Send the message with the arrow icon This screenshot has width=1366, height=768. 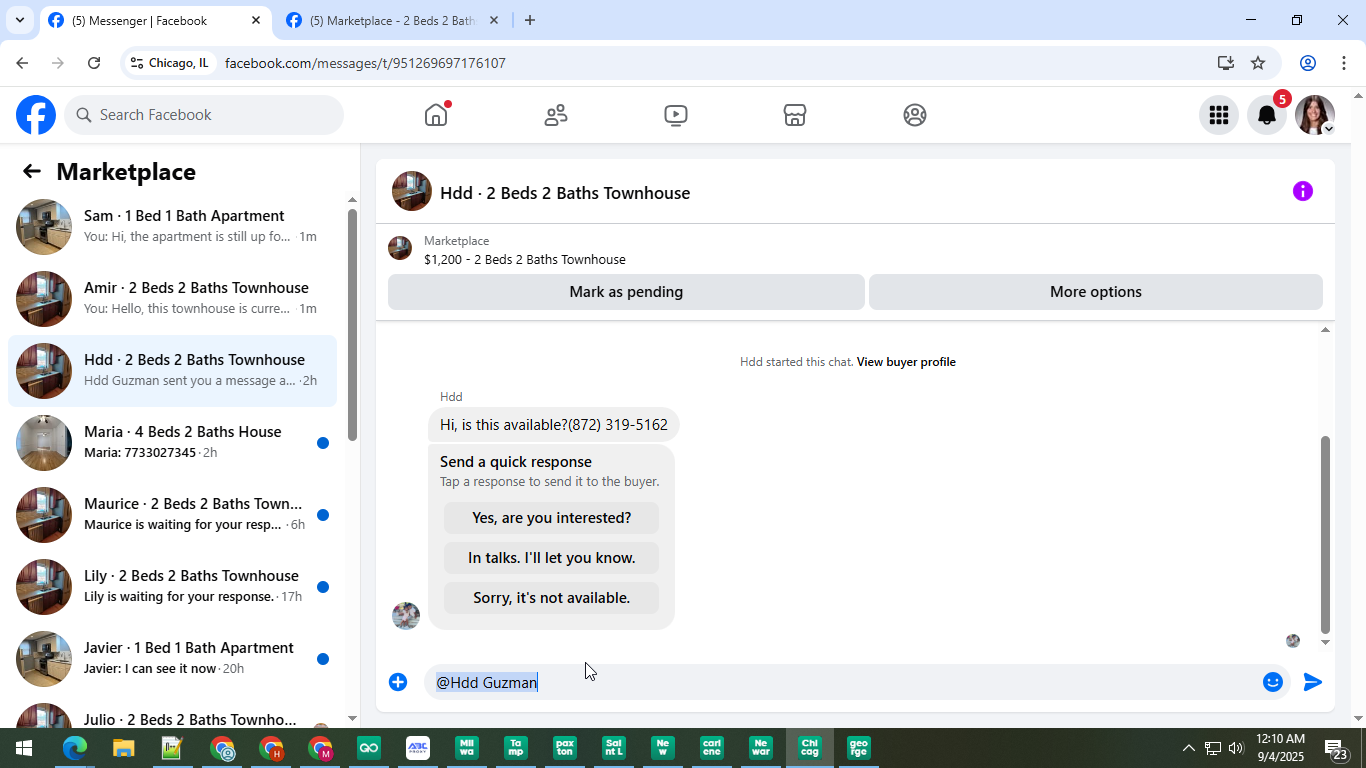pos(1313,682)
